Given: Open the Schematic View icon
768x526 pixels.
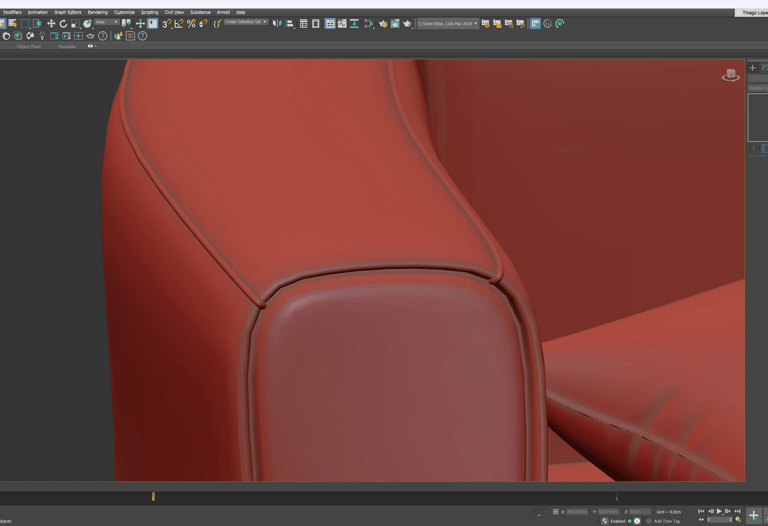Looking at the screenshot, I should pos(354,24).
